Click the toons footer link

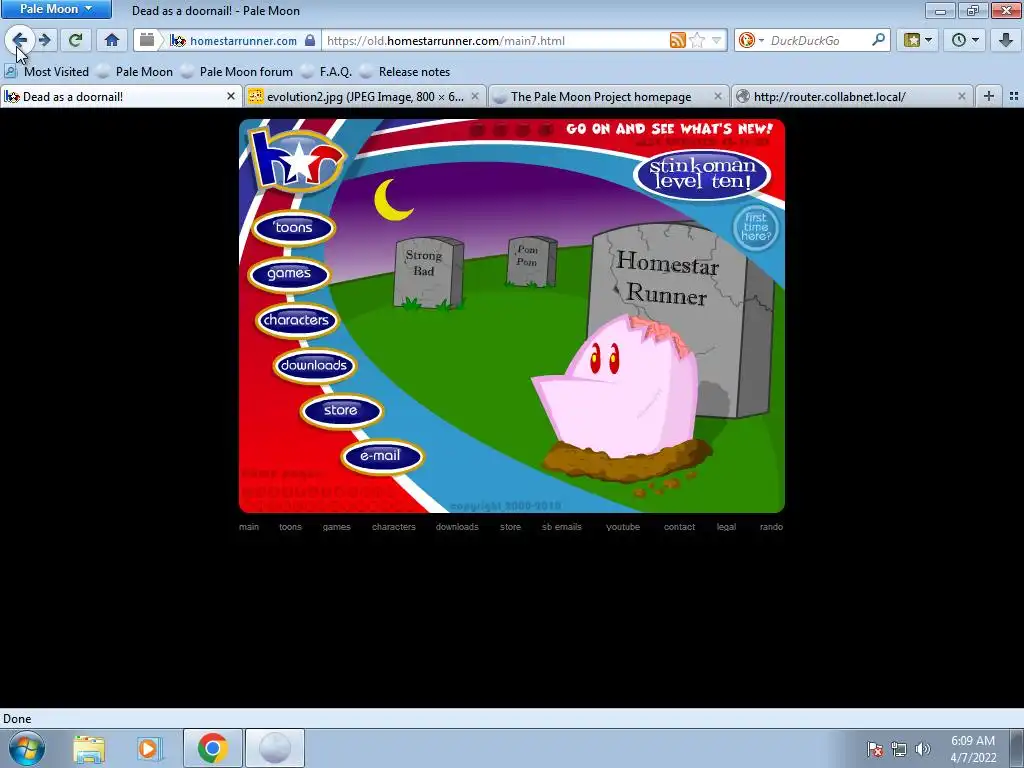[x=291, y=527]
